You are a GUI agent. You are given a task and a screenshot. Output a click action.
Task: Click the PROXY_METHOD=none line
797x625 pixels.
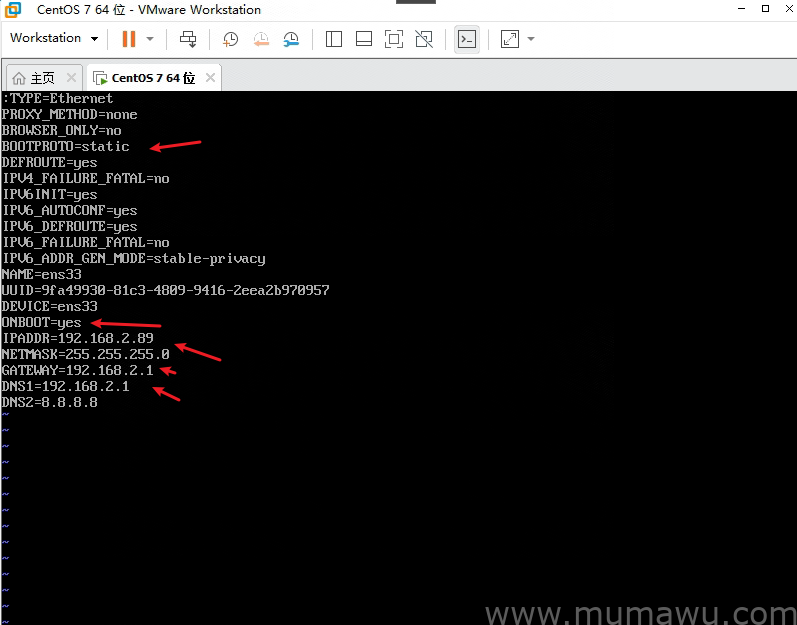click(70, 114)
